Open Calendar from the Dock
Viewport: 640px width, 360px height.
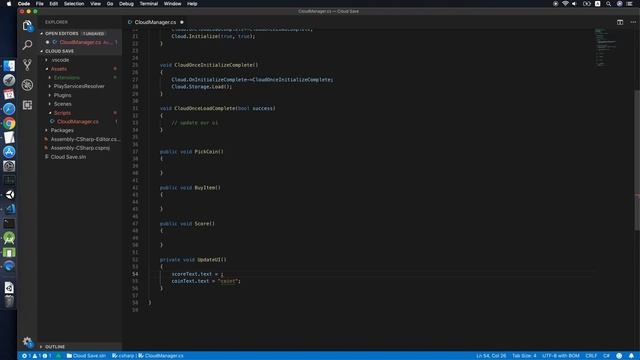(9, 94)
